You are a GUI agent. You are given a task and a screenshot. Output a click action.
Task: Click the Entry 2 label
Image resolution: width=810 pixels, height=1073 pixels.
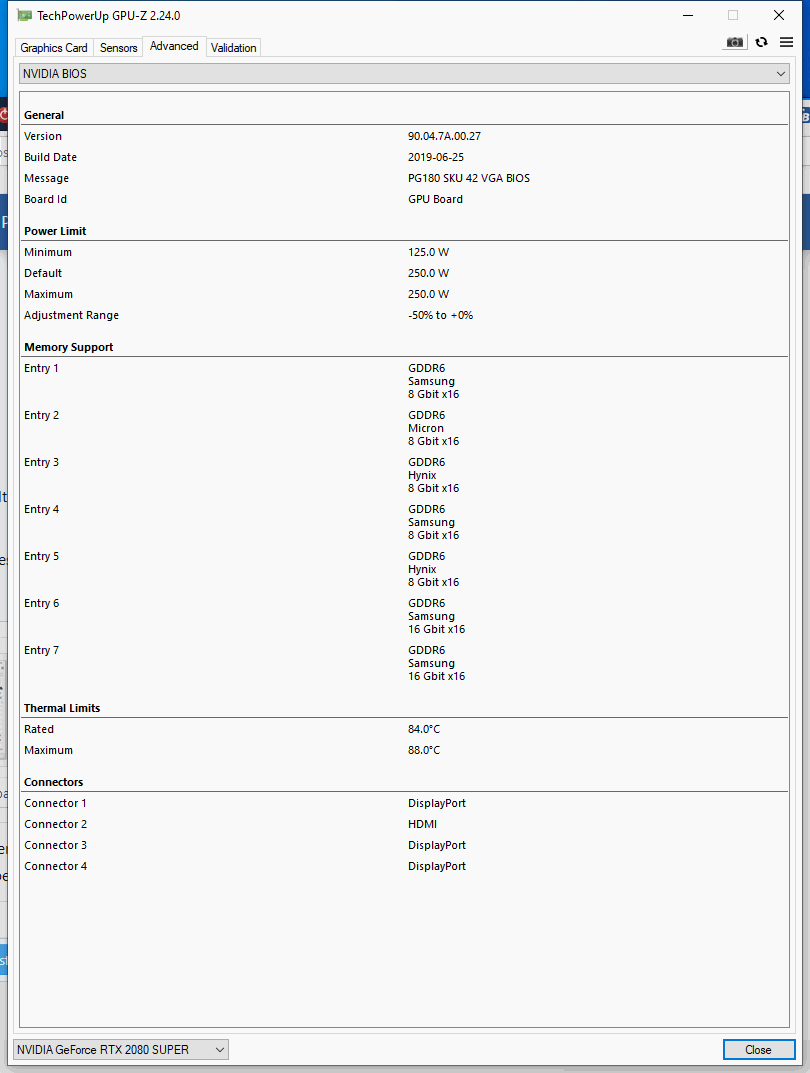point(41,415)
